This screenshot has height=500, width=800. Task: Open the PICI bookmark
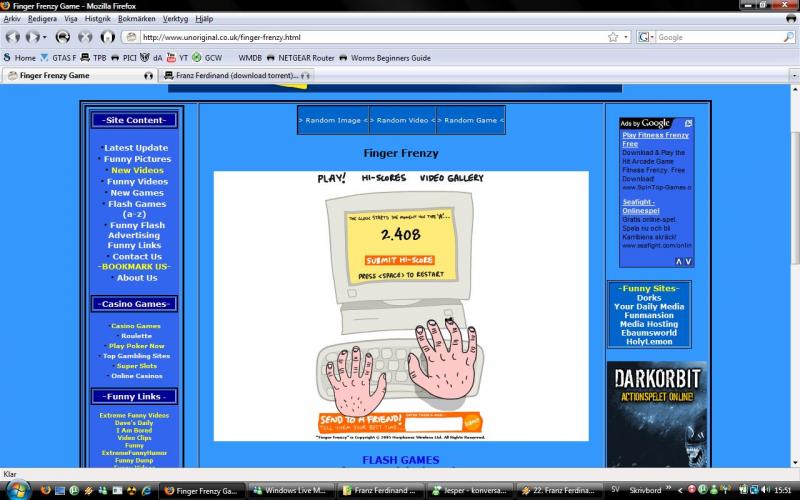124,58
